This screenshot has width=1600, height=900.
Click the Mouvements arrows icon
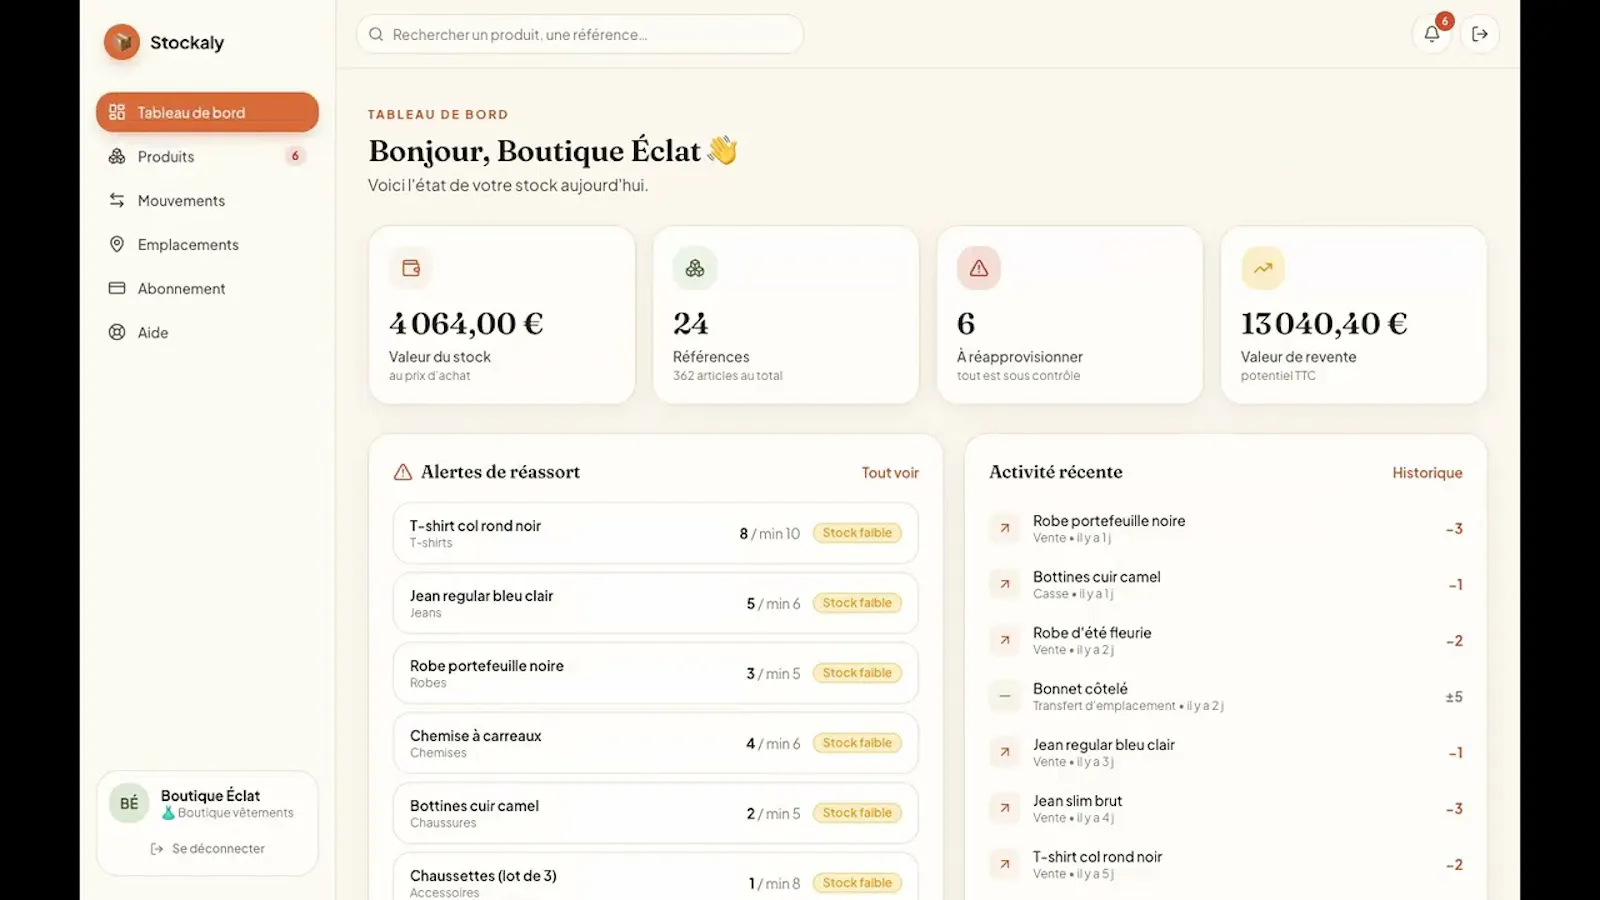(x=117, y=200)
